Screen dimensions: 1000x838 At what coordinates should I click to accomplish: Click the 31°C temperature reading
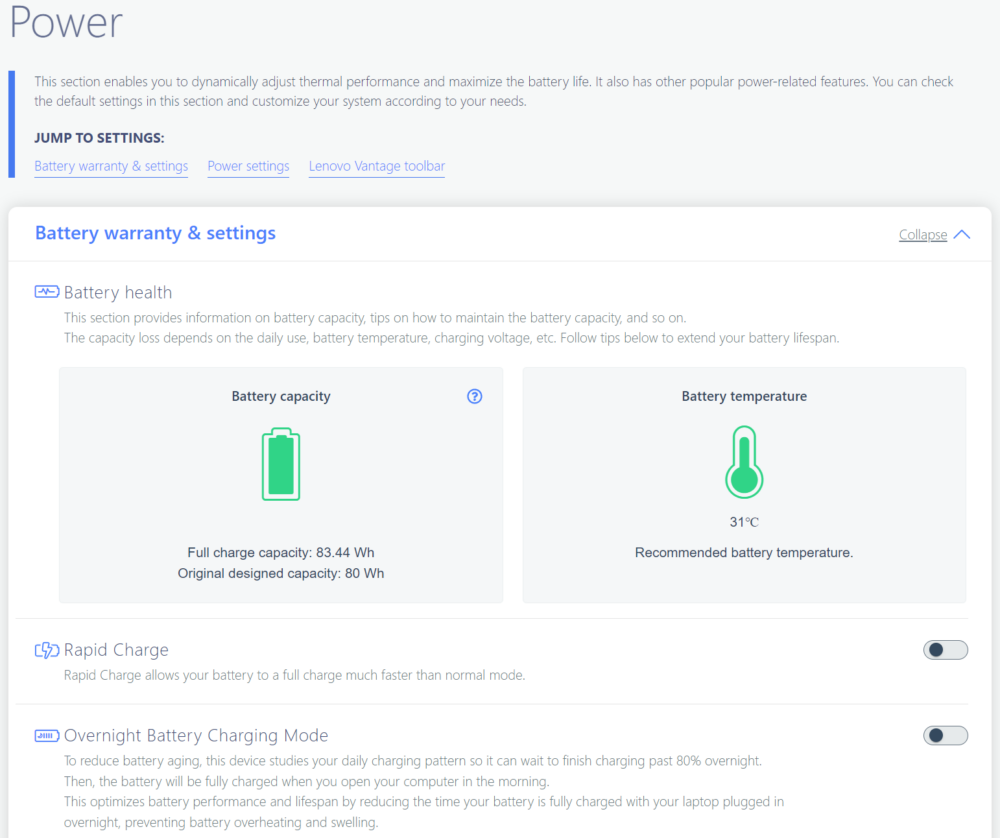click(744, 522)
